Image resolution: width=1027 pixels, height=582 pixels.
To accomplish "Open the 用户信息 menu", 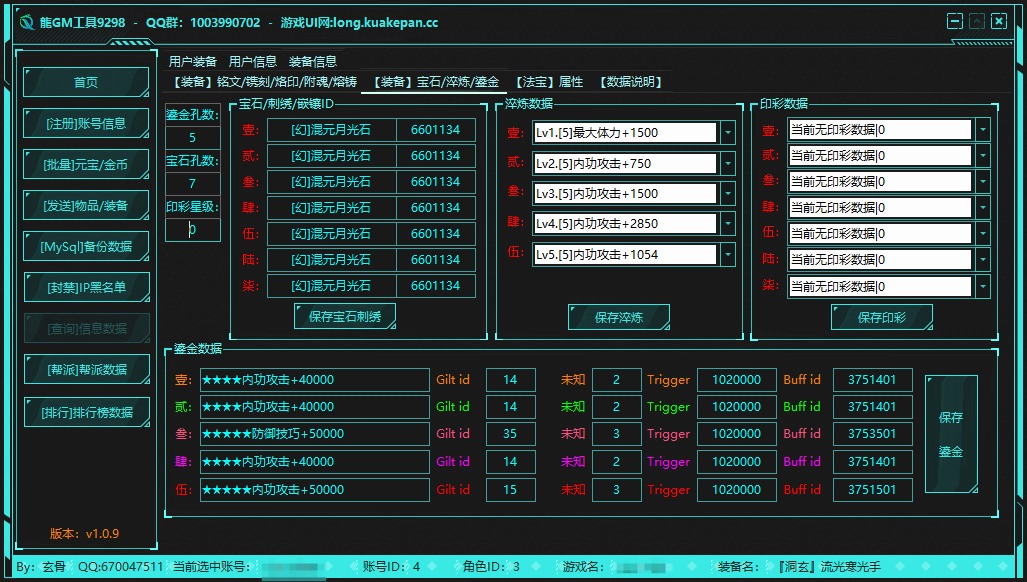I will (x=252, y=61).
